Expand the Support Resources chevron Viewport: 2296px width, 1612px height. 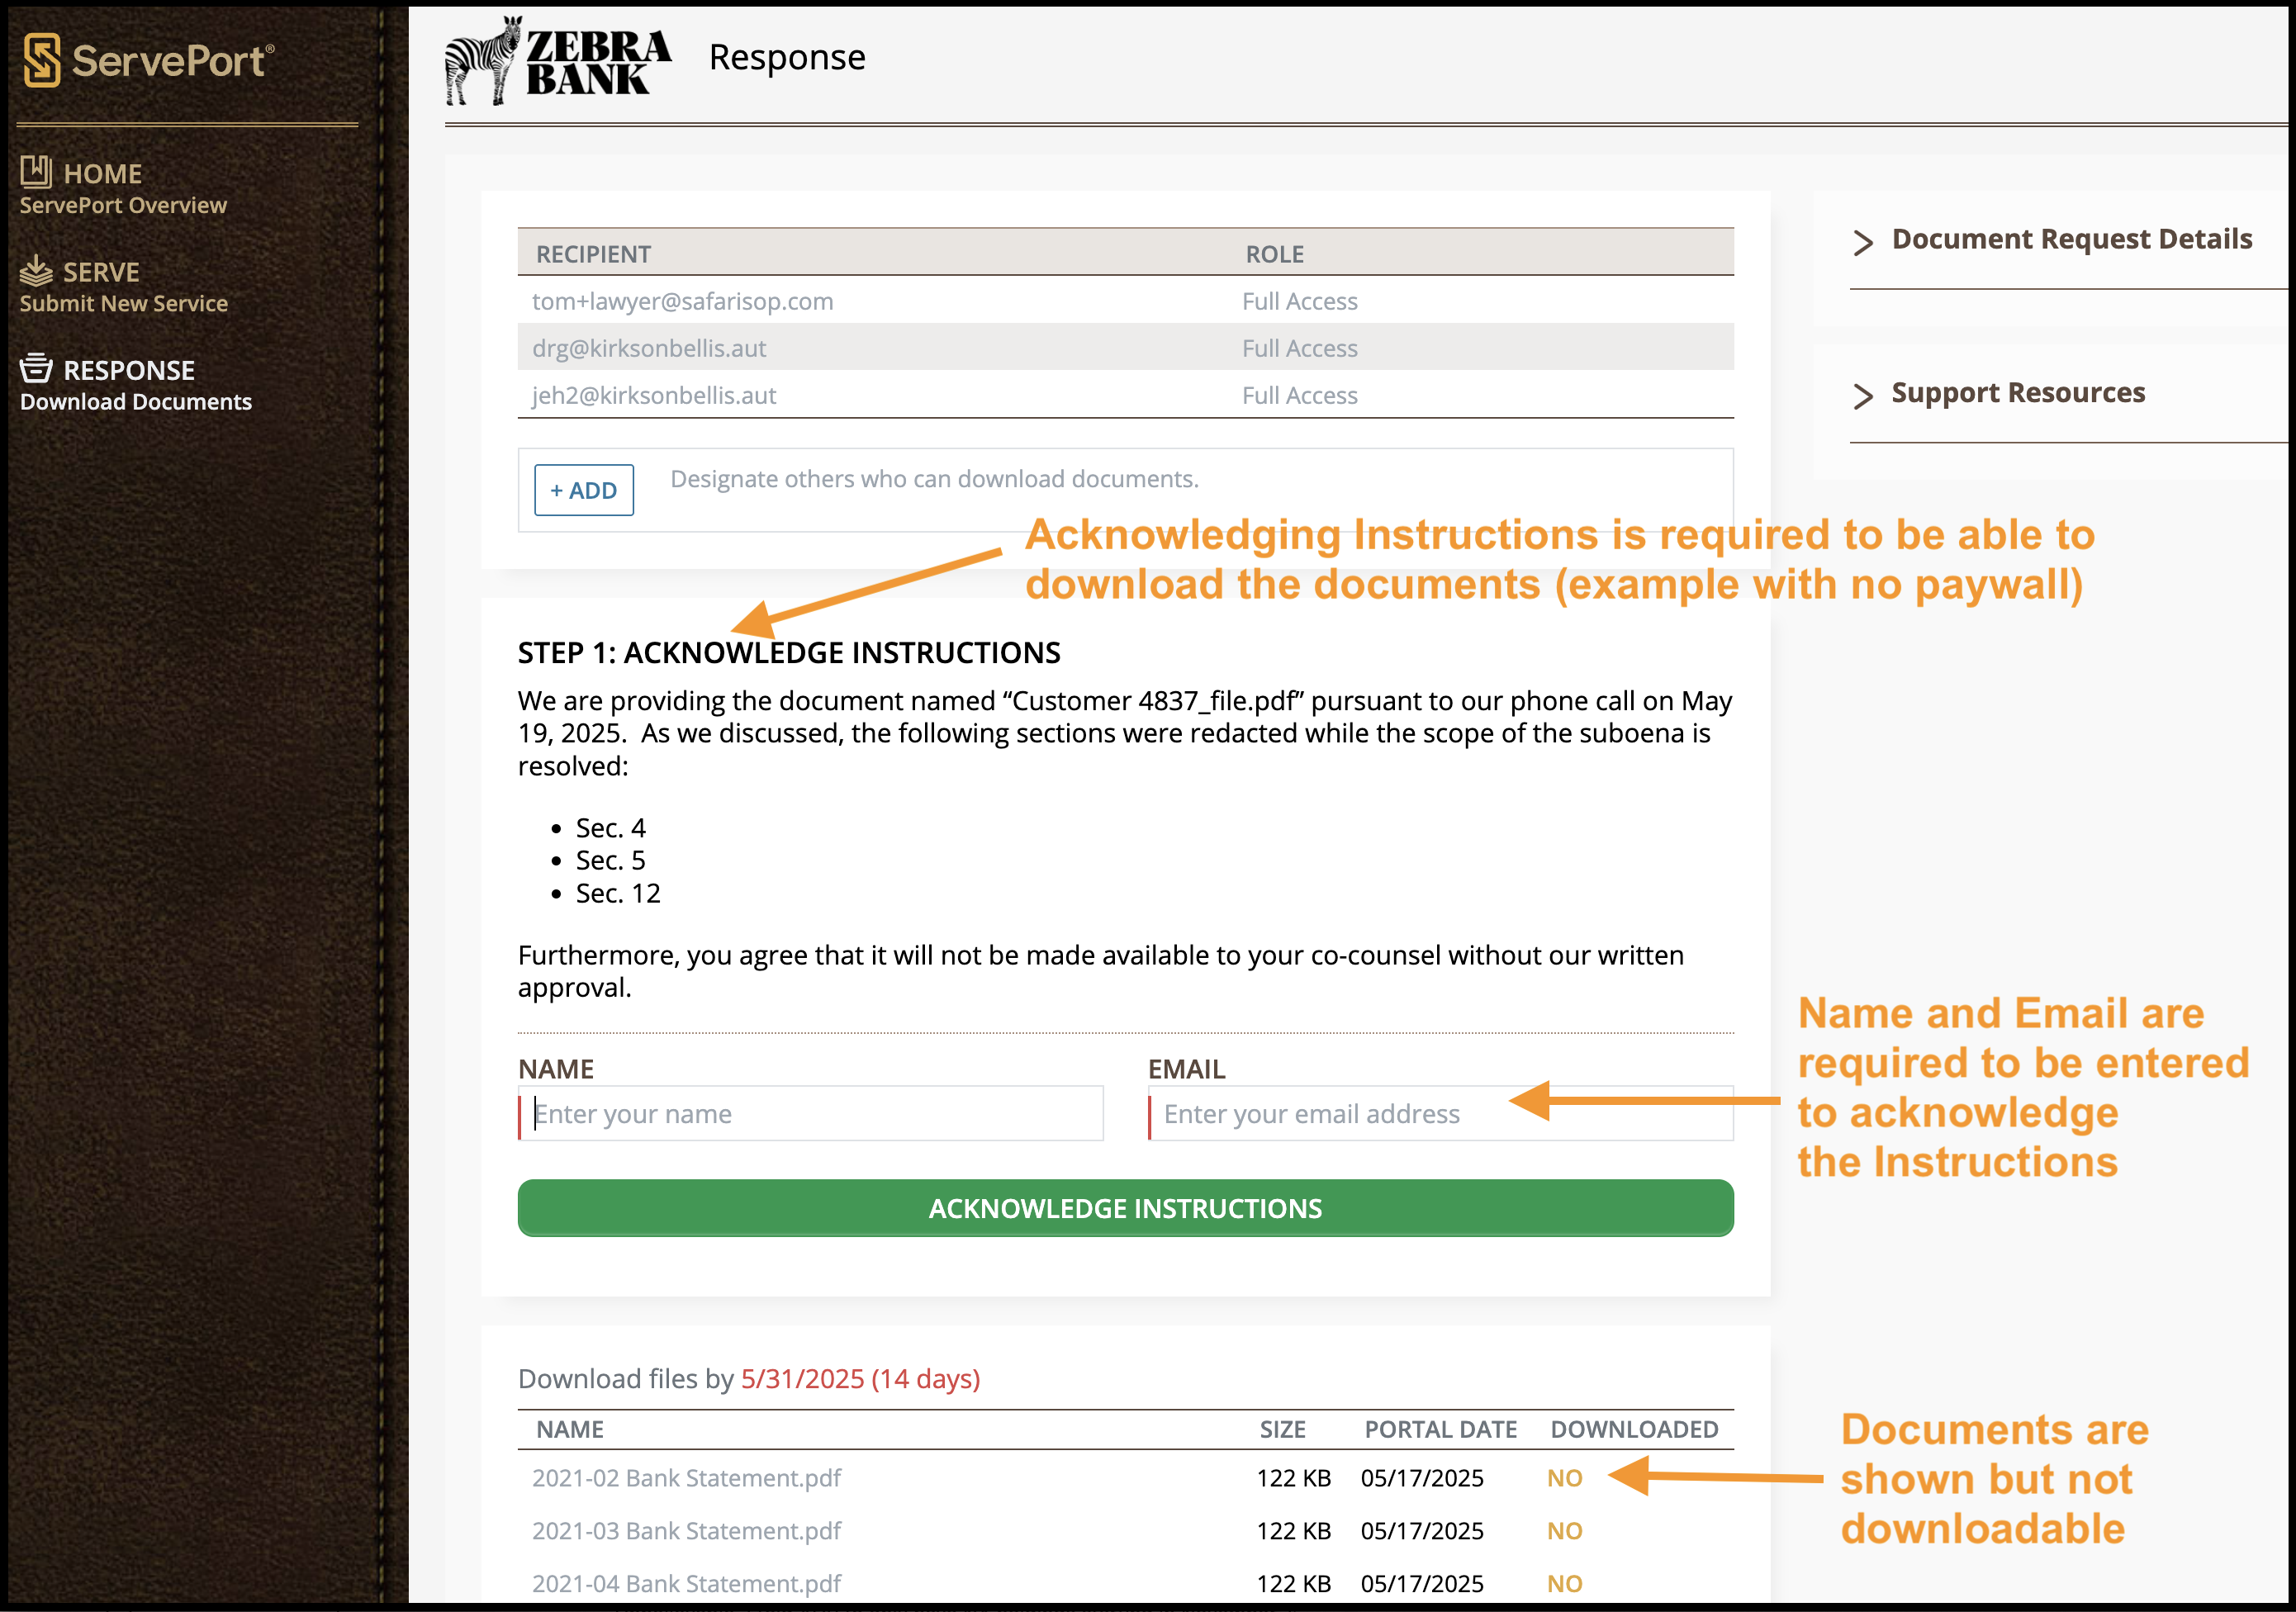click(1862, 396)
